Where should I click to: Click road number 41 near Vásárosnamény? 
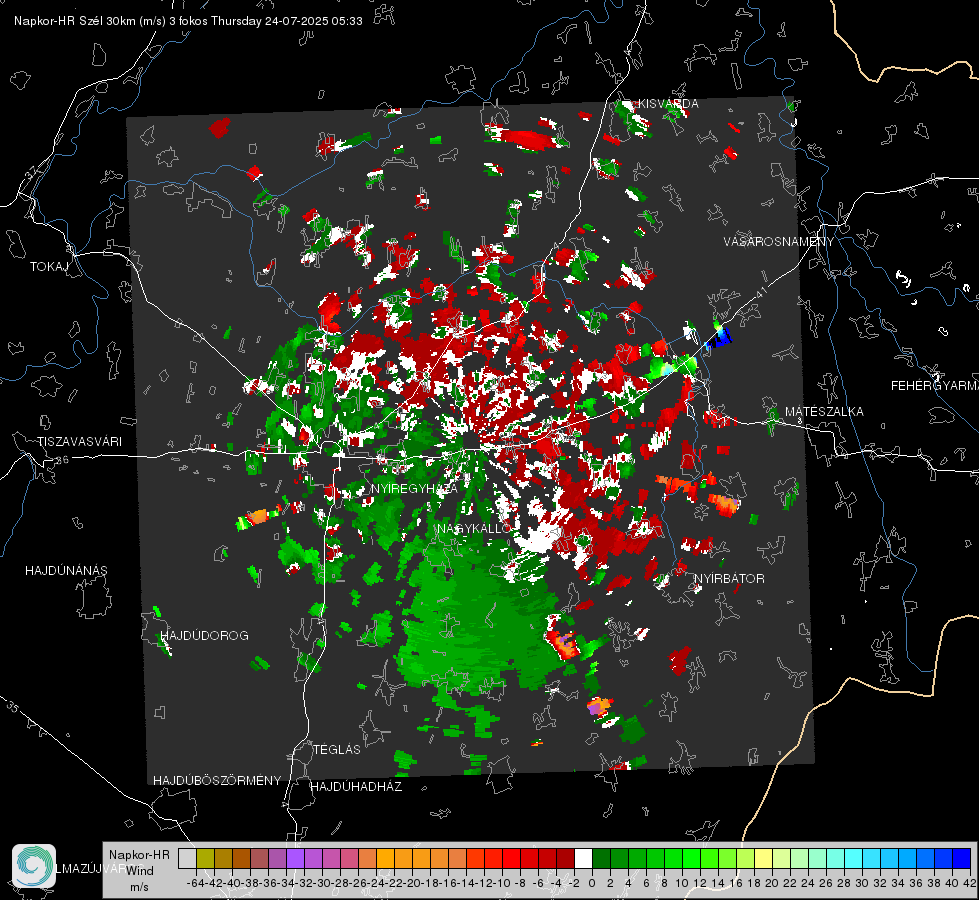tap(760, 292)
